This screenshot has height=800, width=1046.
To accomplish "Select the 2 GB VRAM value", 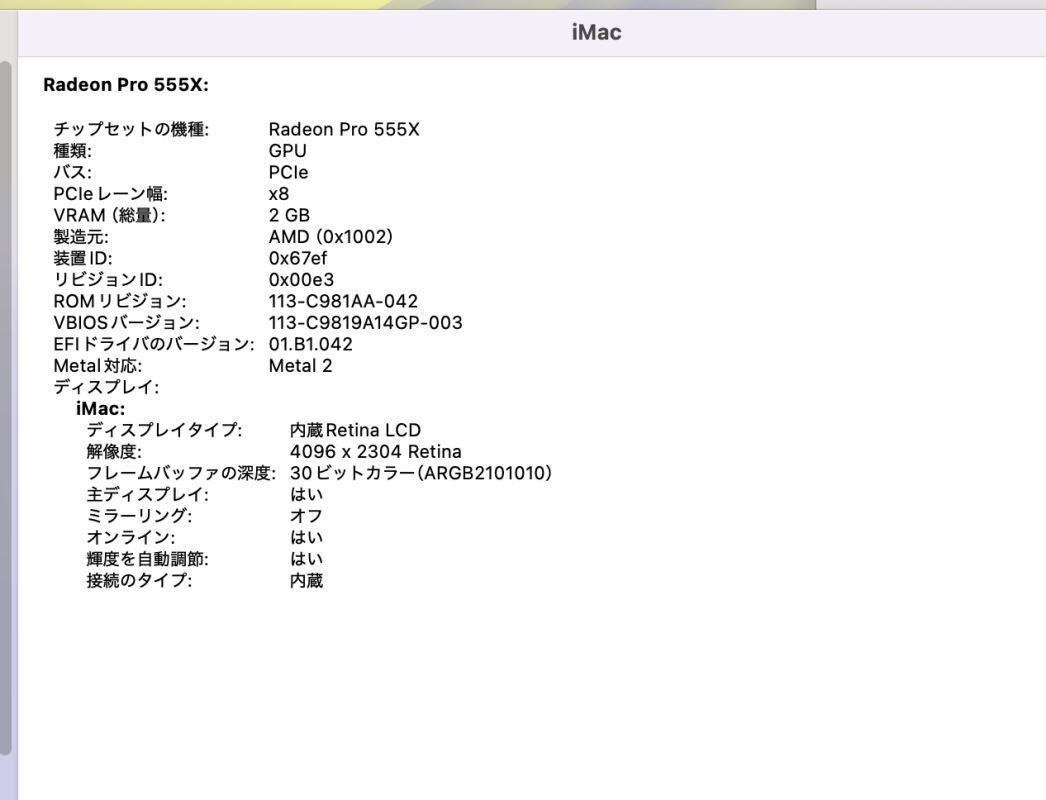I will pyautogui.click(x=290, y=216).
